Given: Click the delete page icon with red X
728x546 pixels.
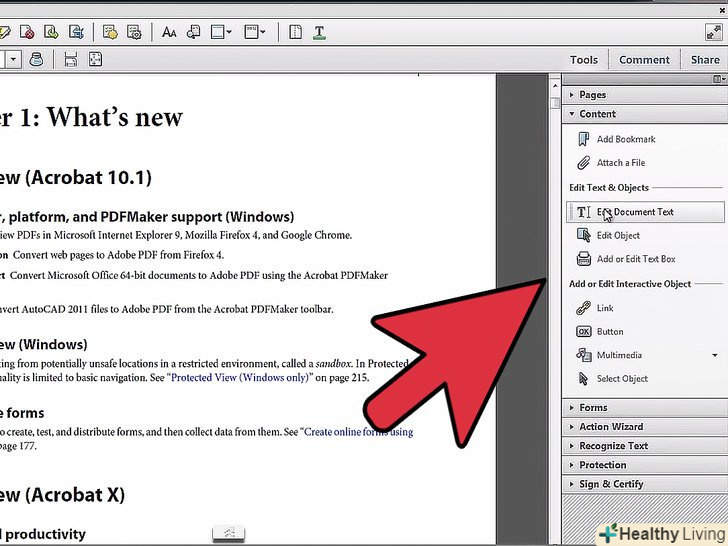Looking at the screenshot, I should pyautogui.click(x=27, y=32).
